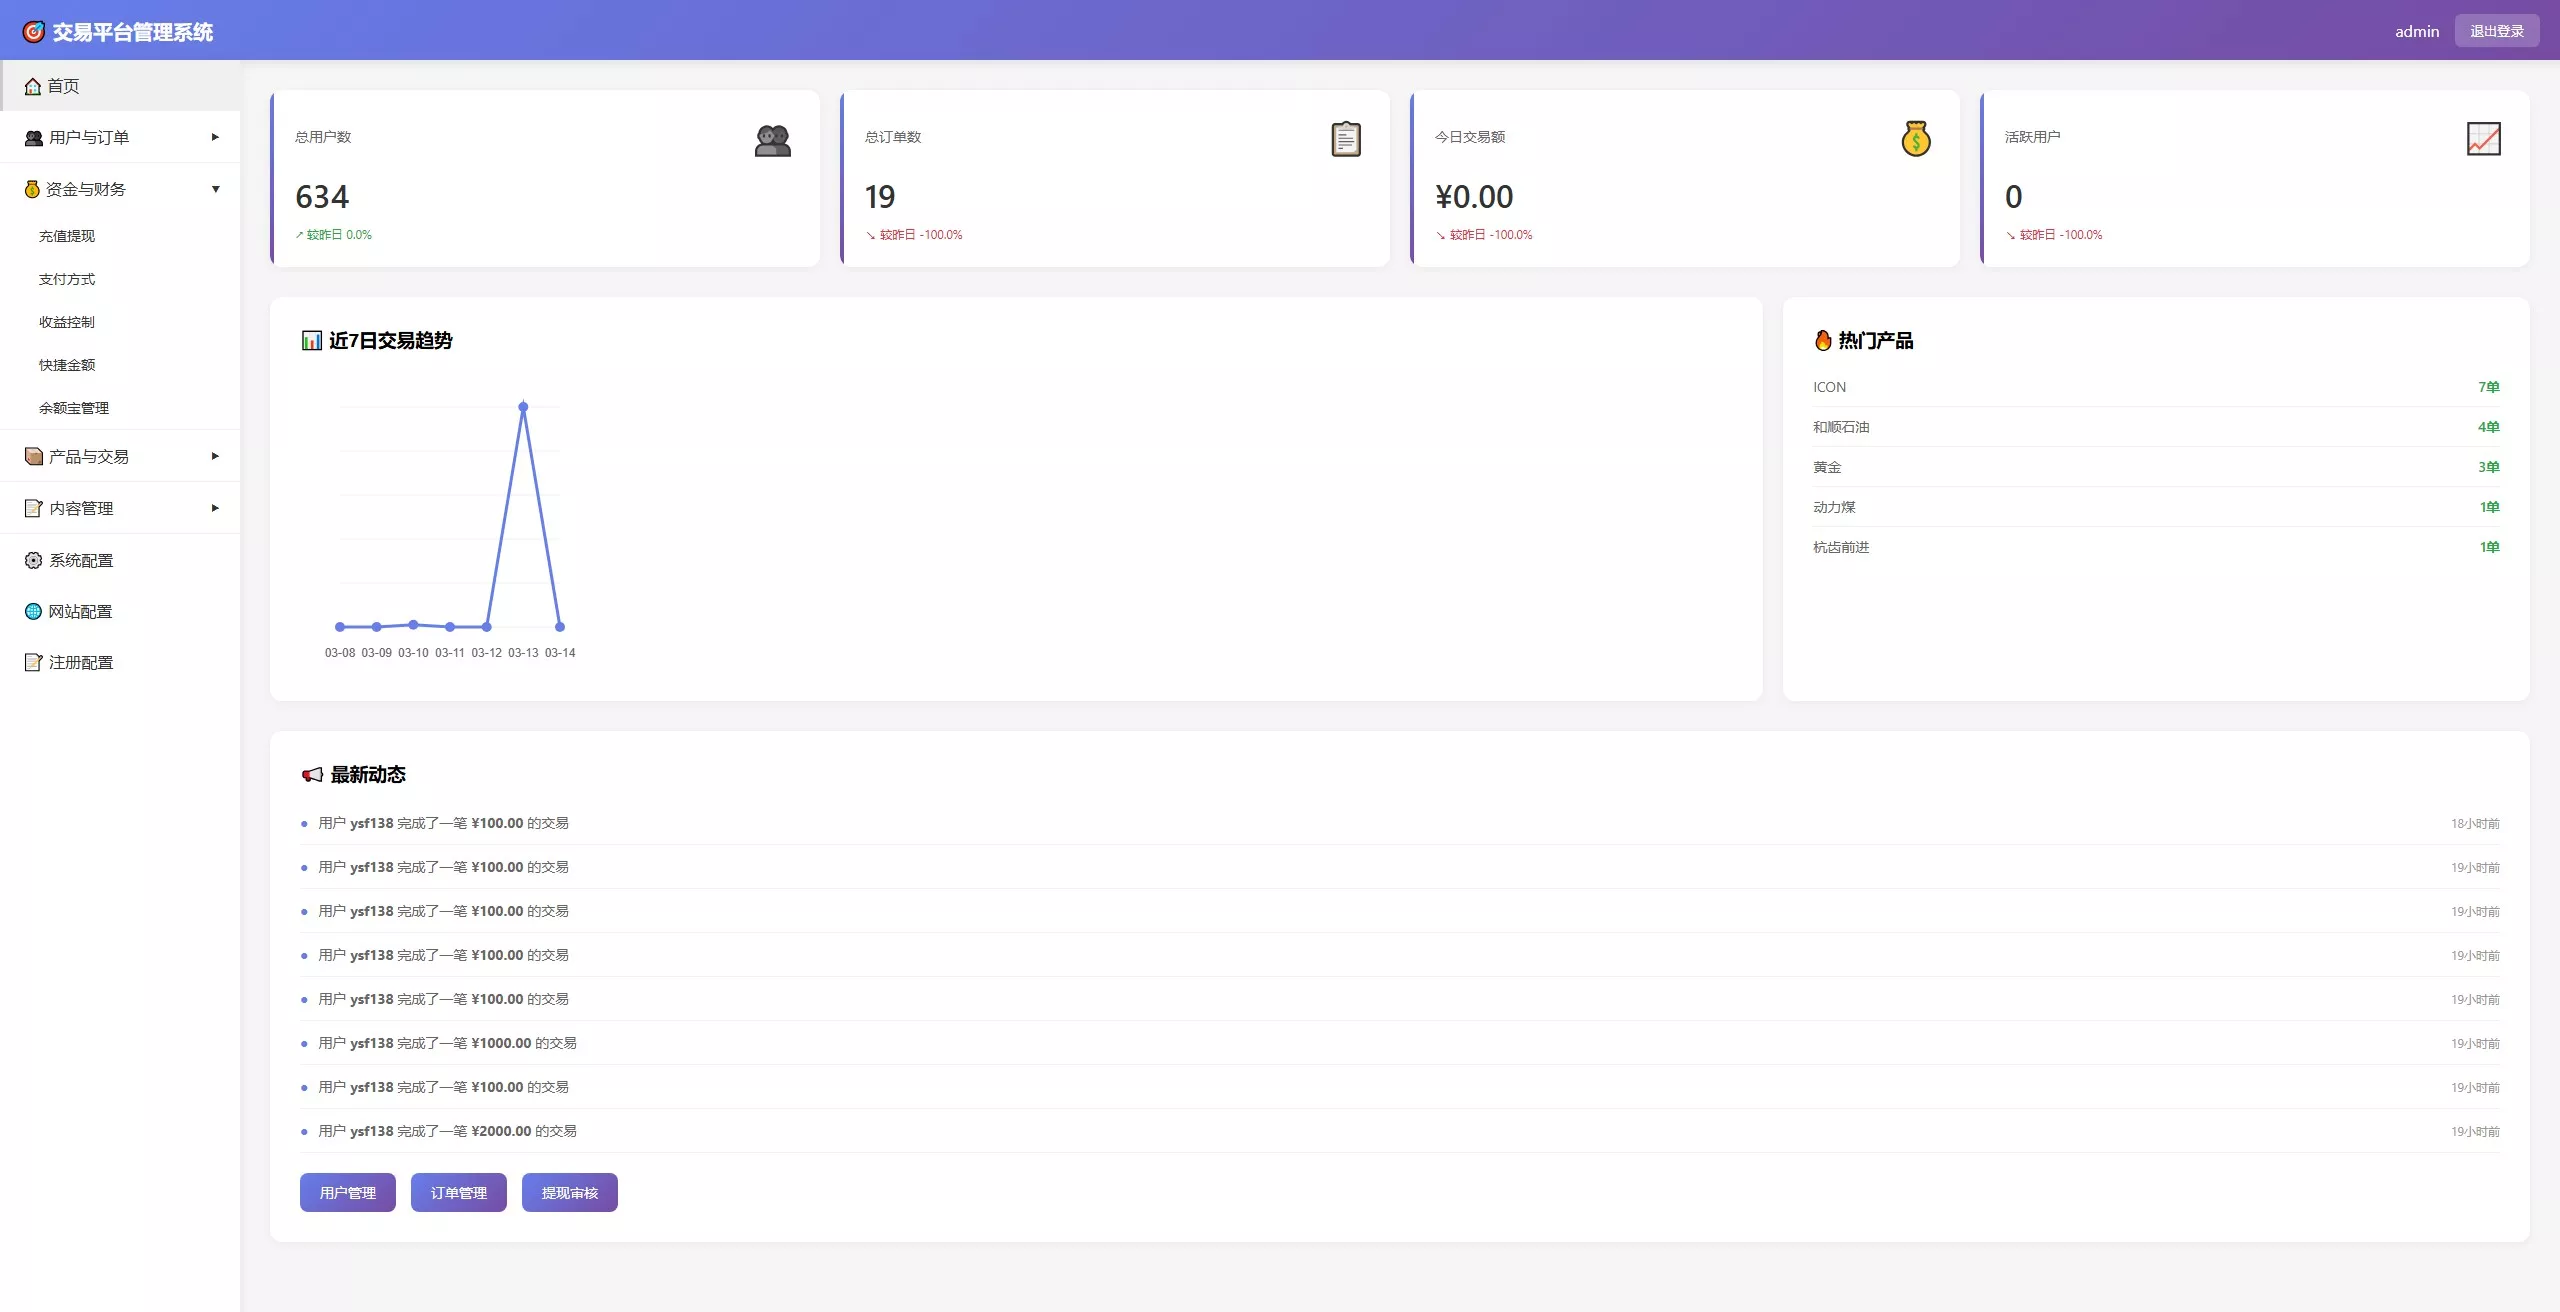
Task: Open 充值提现 submenu item
Action: 67,236
